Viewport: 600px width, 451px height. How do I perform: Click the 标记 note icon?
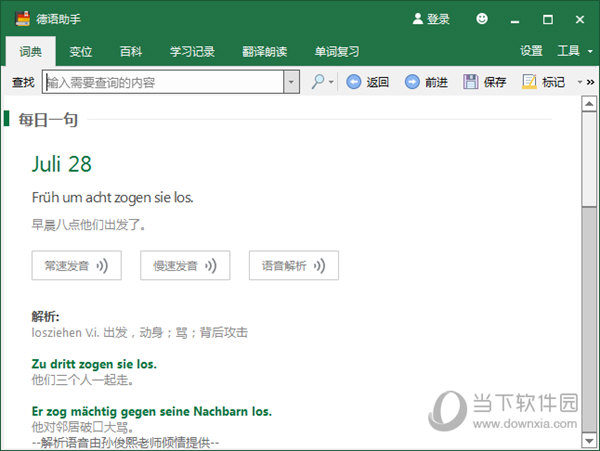pyautogui.click(x=529, y=82)
